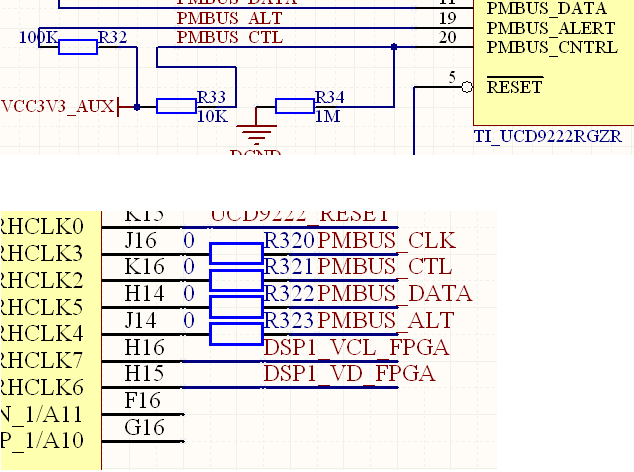Select the PMBUS_CLK net label

click(x=387, y=240)
